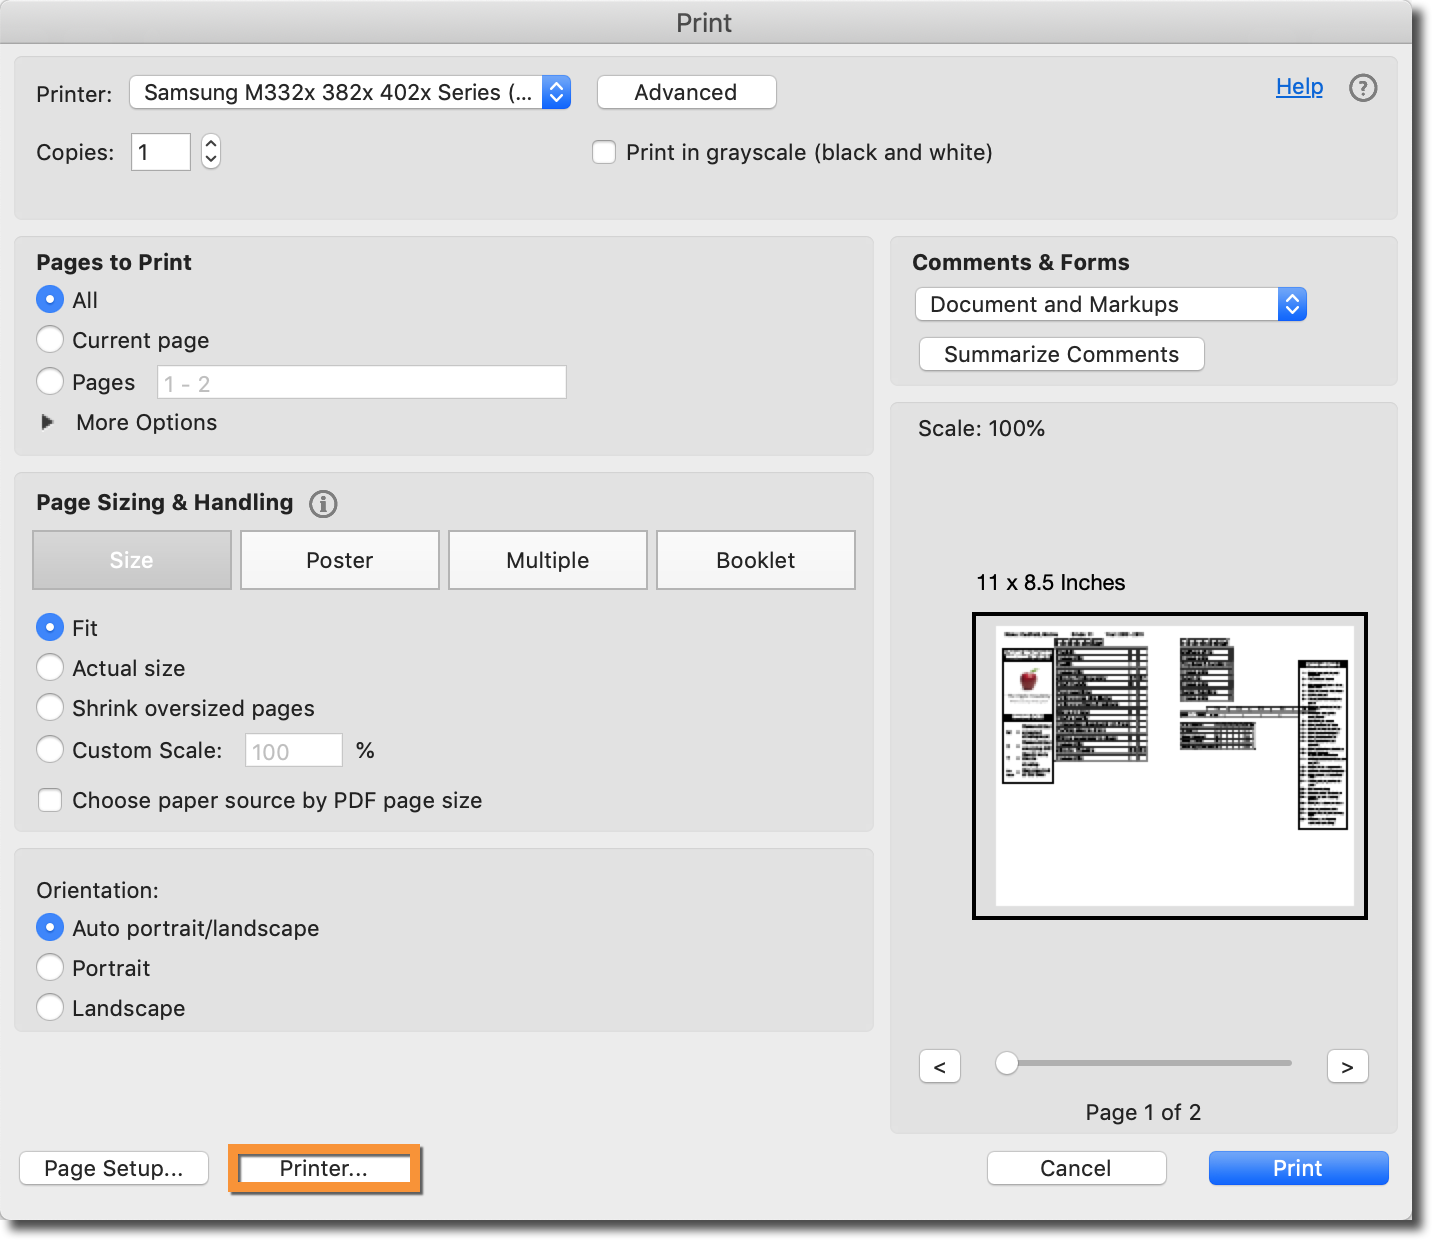Select Landscape orientation
The width and height of the screenshot is (1432, 1240).
pos(50,1008)
